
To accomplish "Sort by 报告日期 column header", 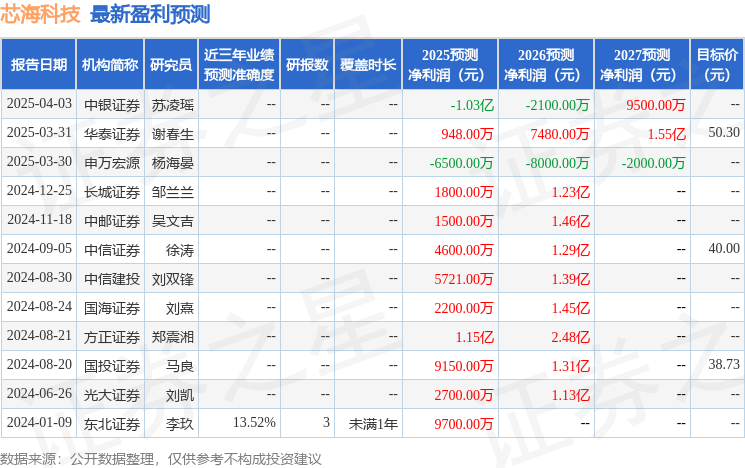I will pyautogui.click(x=39, y=65).
